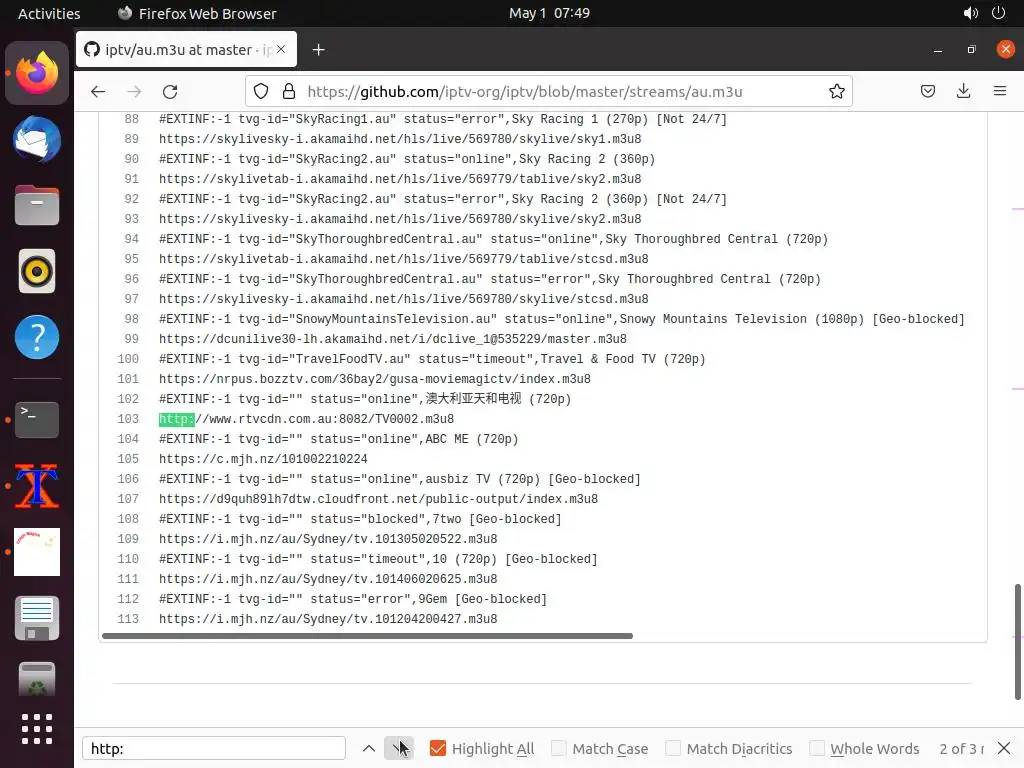Screen dimensions: 1024x768
Task: Save page to Pocket
Action: click(x=927, y=91)
